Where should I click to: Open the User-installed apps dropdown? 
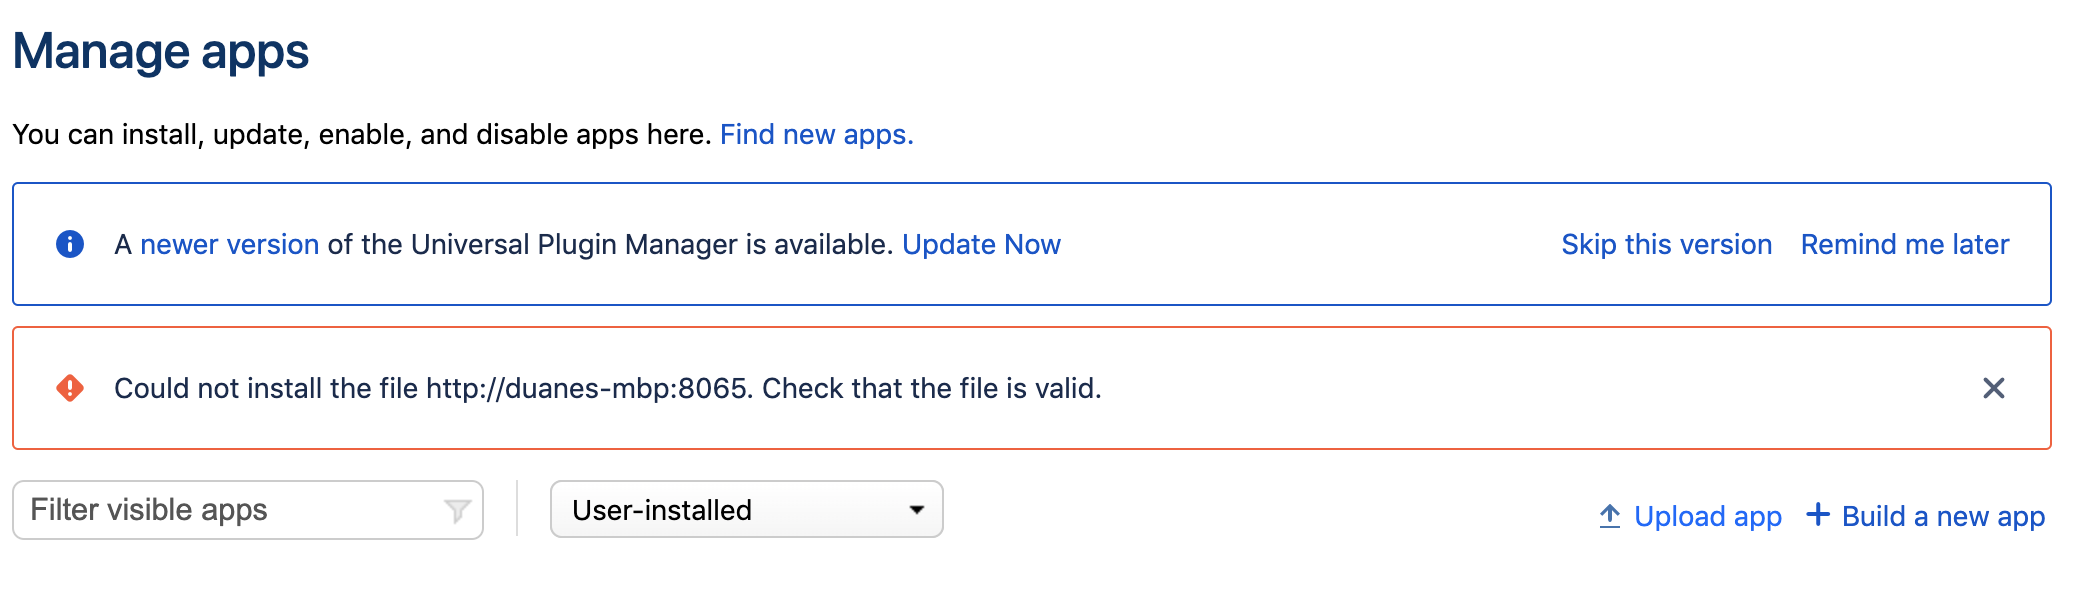pyautogui.click(x=747, y=509)
